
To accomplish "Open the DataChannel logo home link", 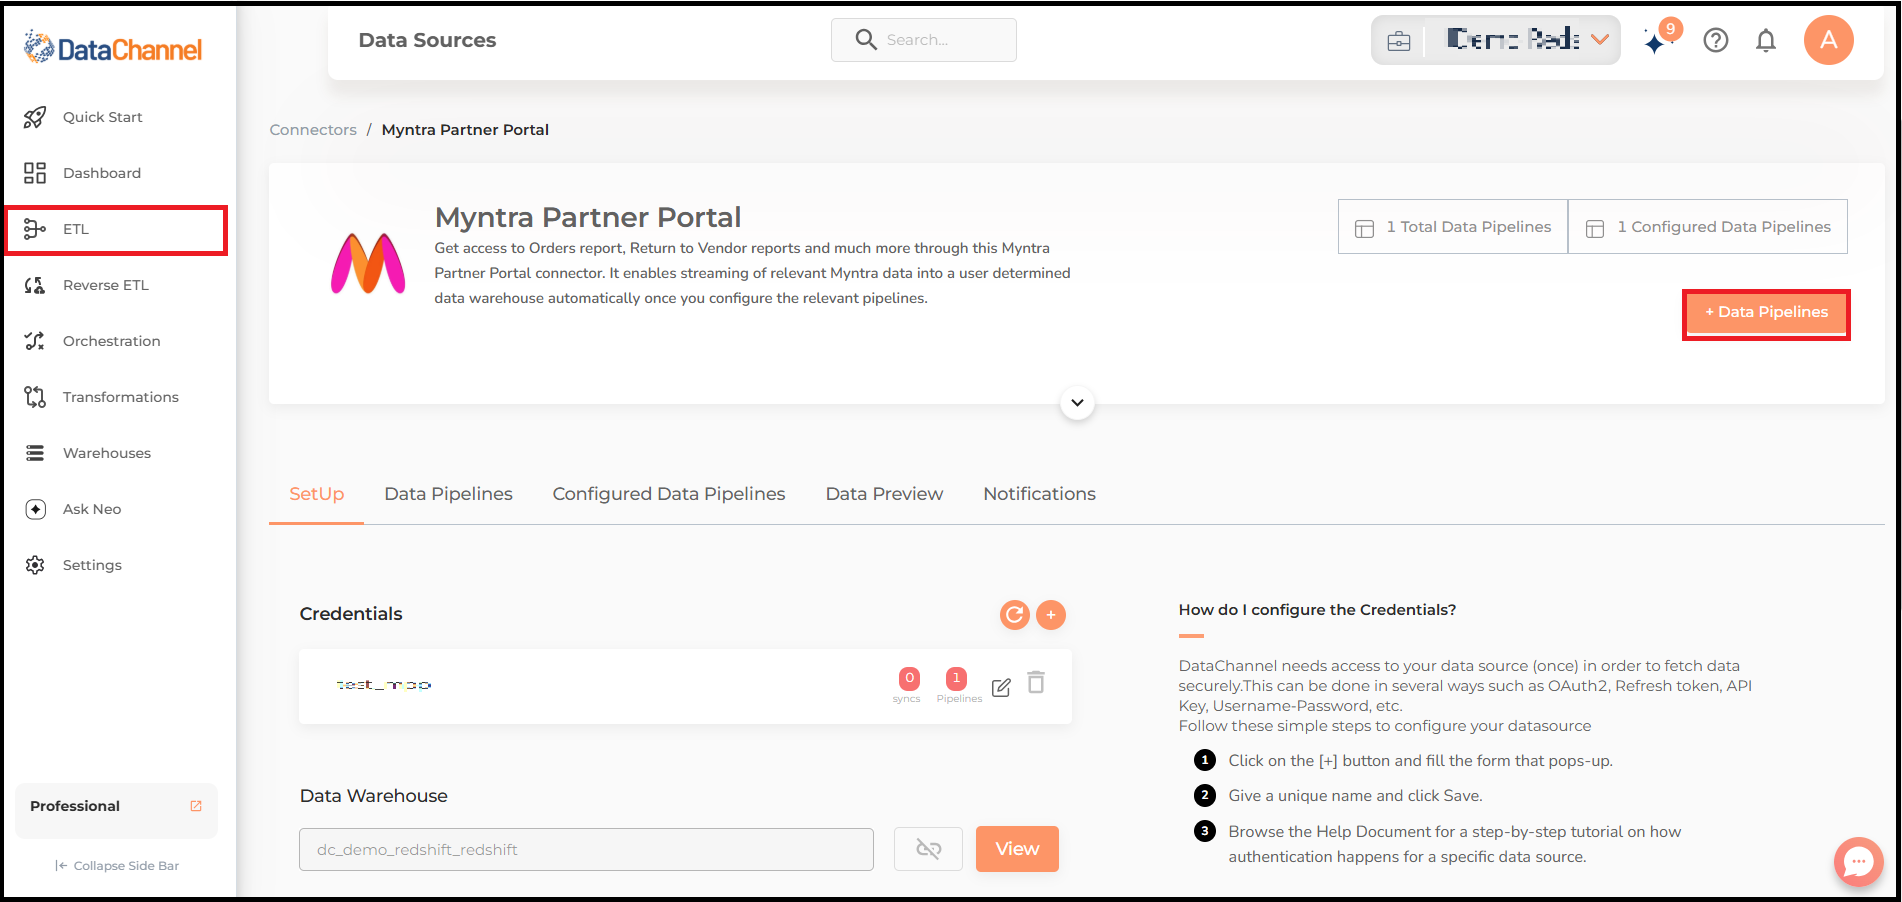I will click(x=113, y=48).
